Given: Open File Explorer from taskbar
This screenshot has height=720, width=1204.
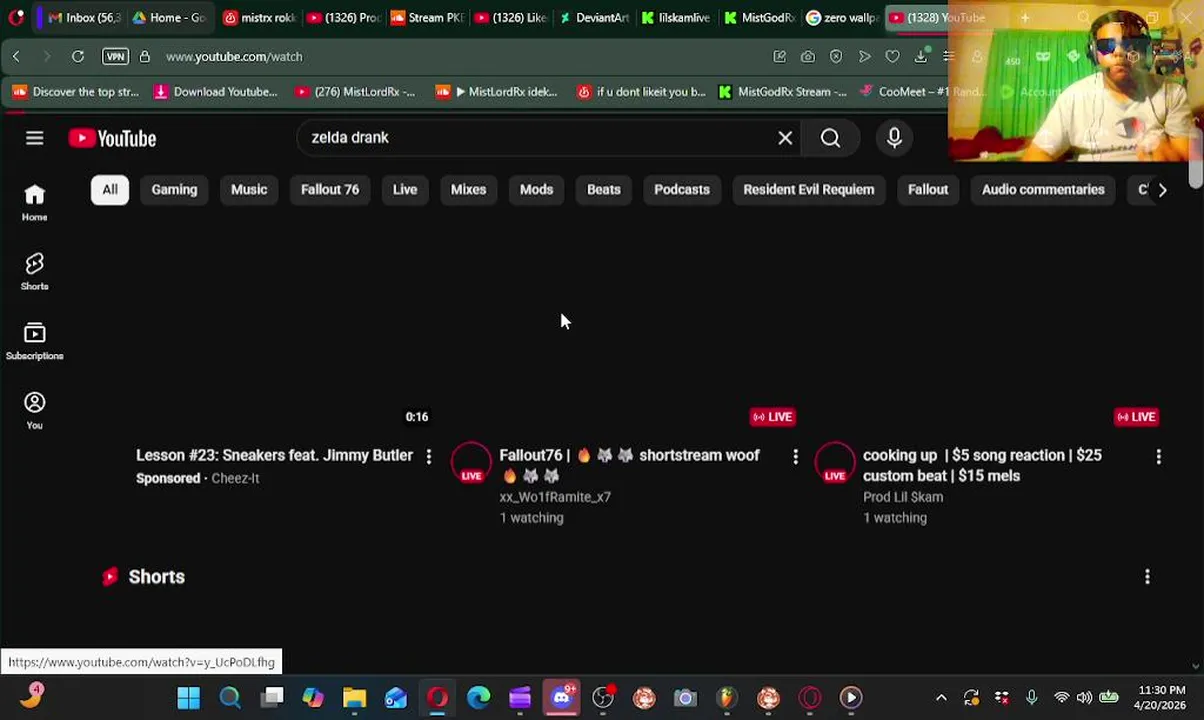Looking at the screenshot, I should point(354,698).
